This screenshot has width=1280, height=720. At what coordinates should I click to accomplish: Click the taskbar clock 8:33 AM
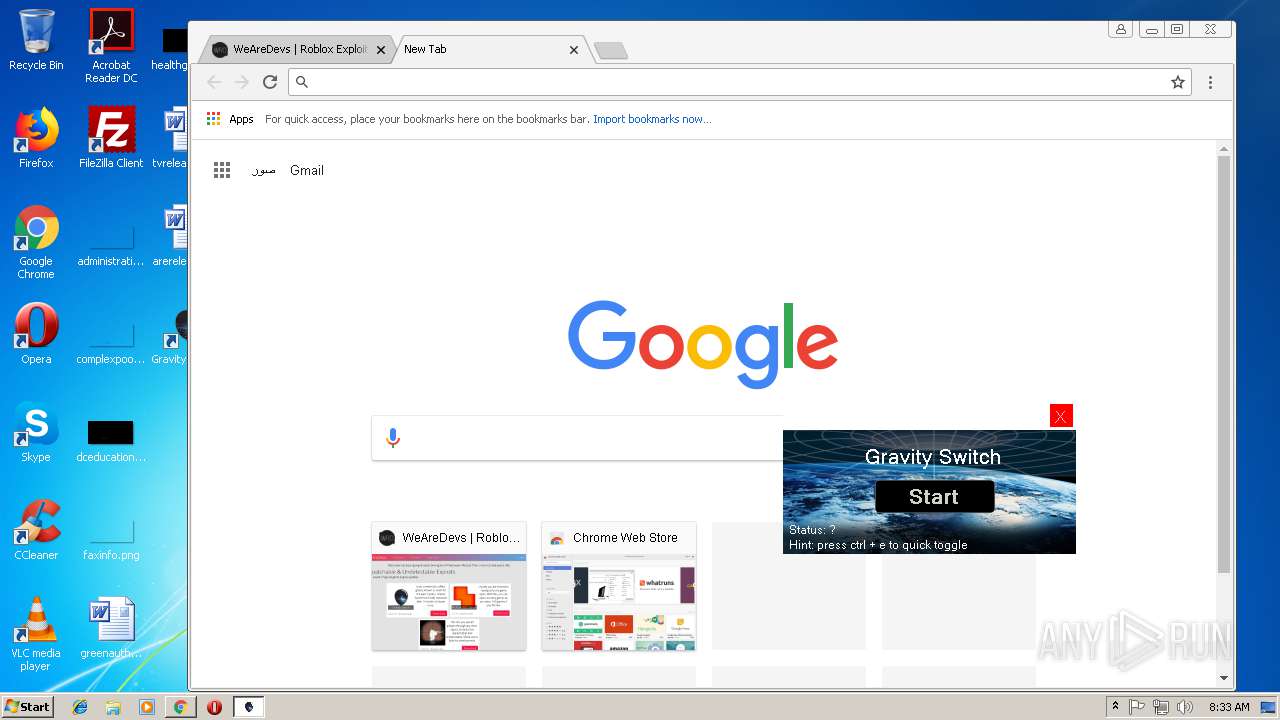[1229, 707]
